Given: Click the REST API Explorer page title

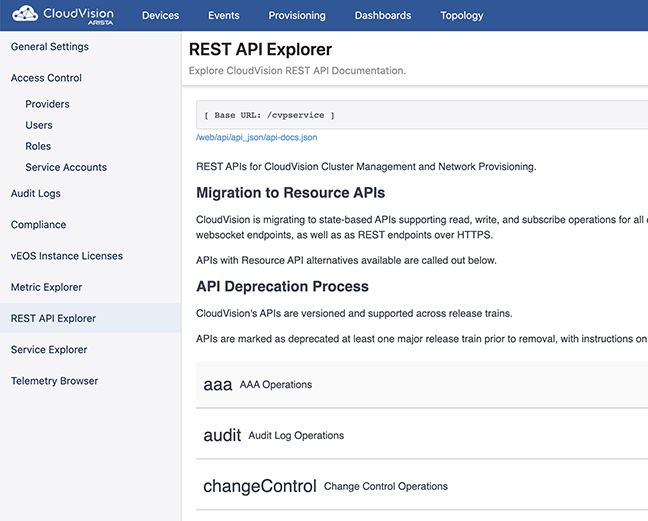Looking at the screenshot, I should [x=260, y=50].
